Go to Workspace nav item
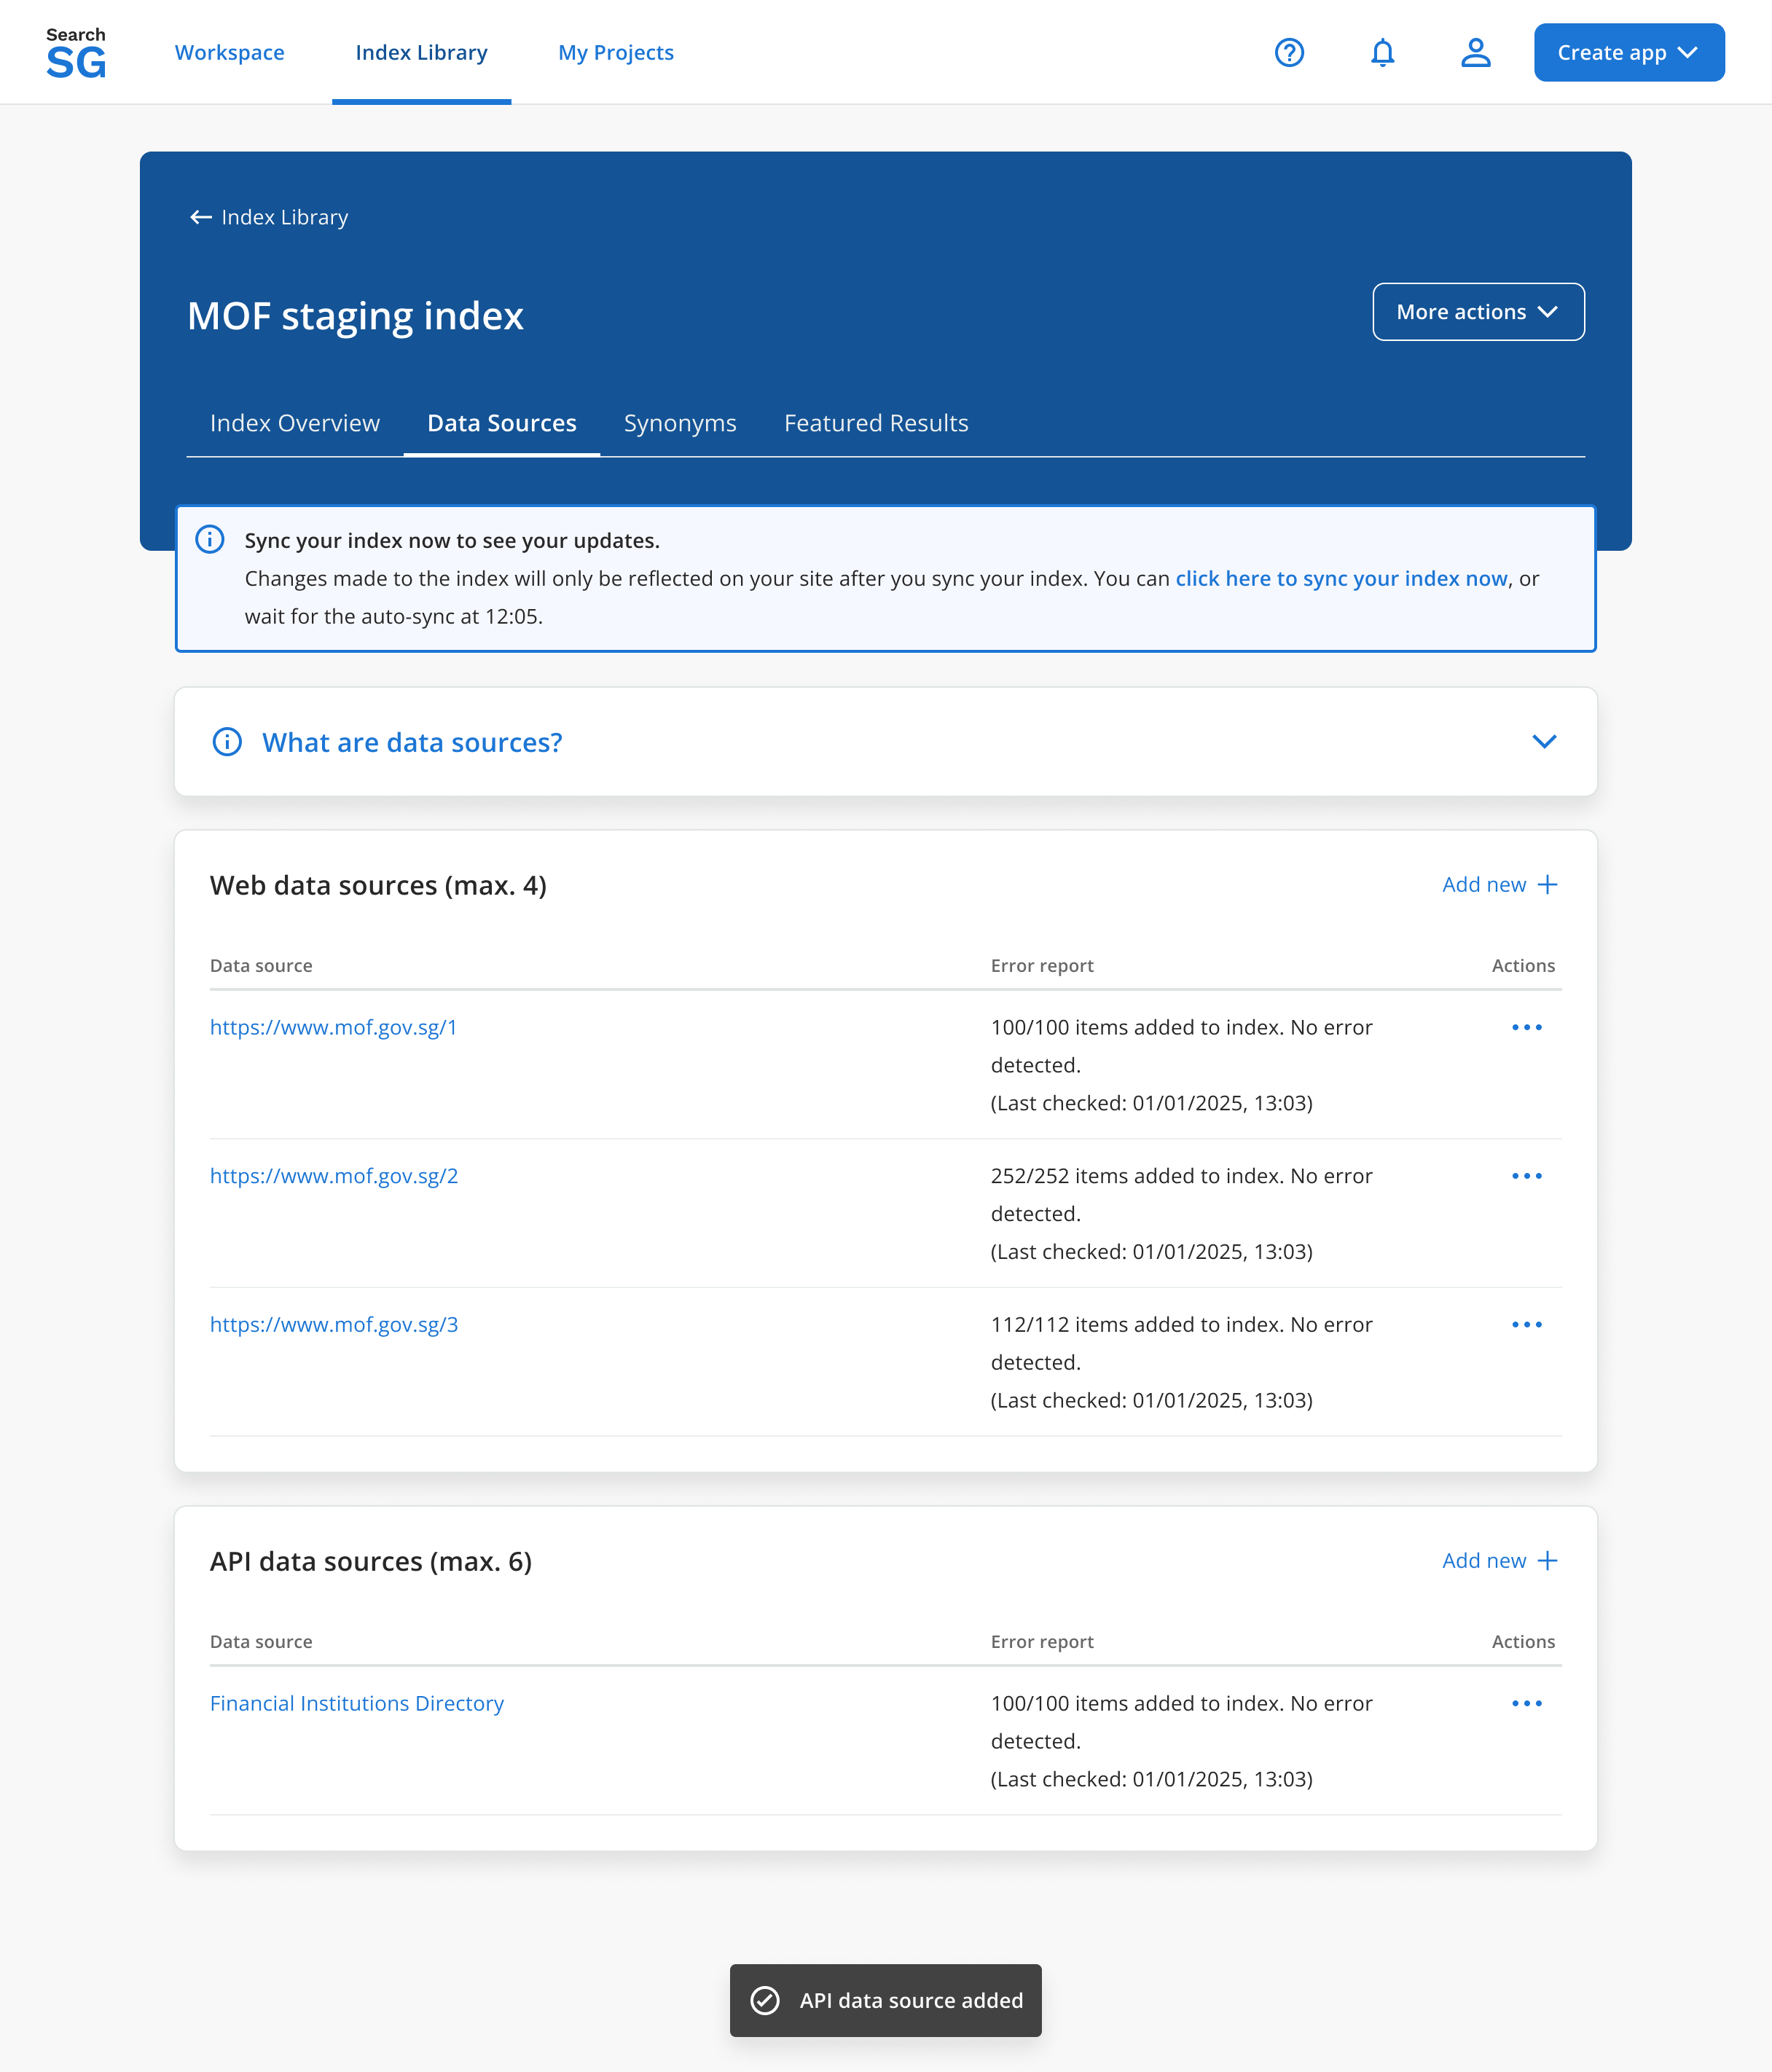Viewport: 1772px width, 2072px height. (229, 52)
